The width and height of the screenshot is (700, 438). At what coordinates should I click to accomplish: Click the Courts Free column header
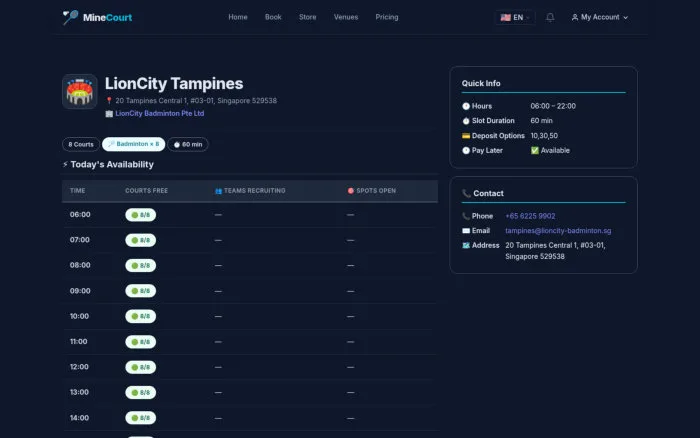pos(146,191)
